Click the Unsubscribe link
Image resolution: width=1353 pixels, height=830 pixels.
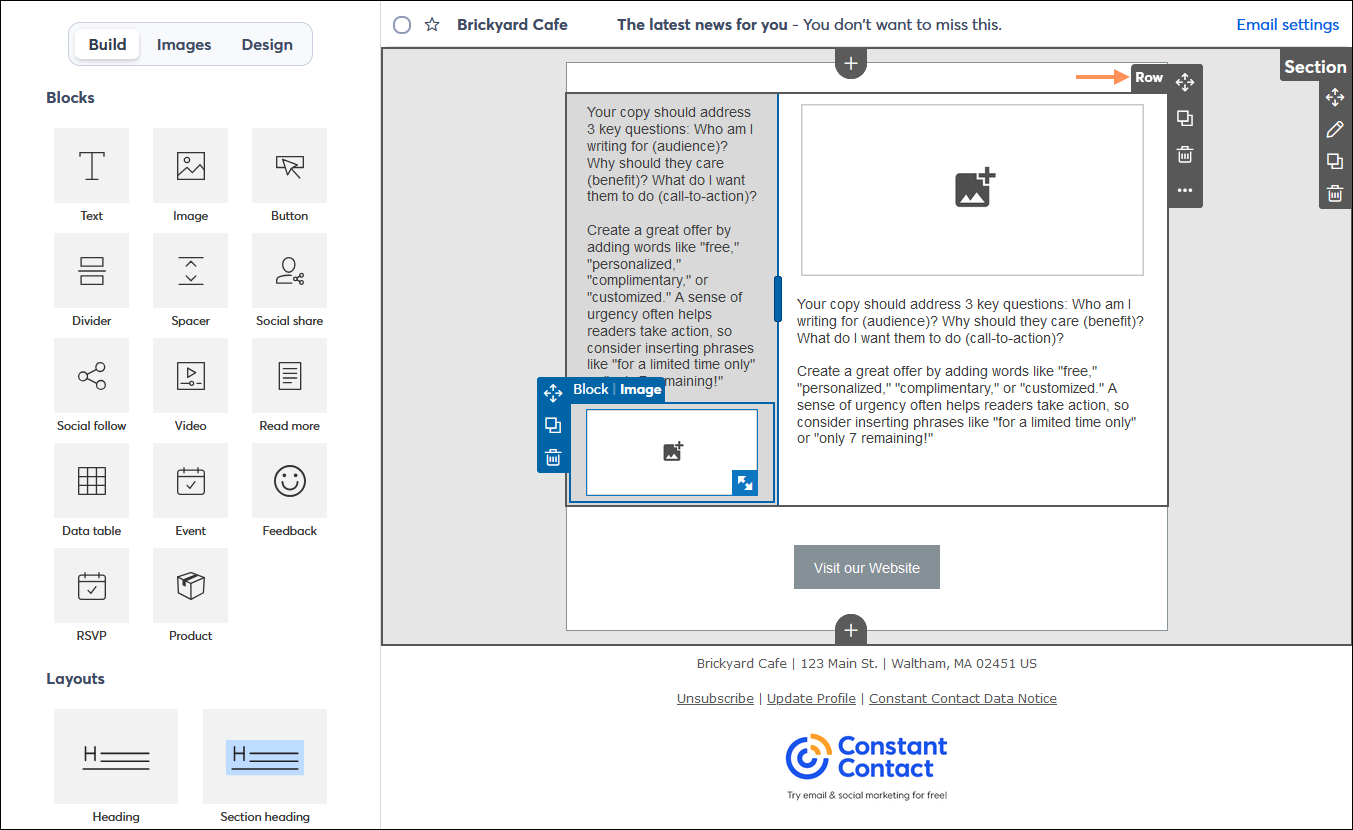tap(715, 698)
